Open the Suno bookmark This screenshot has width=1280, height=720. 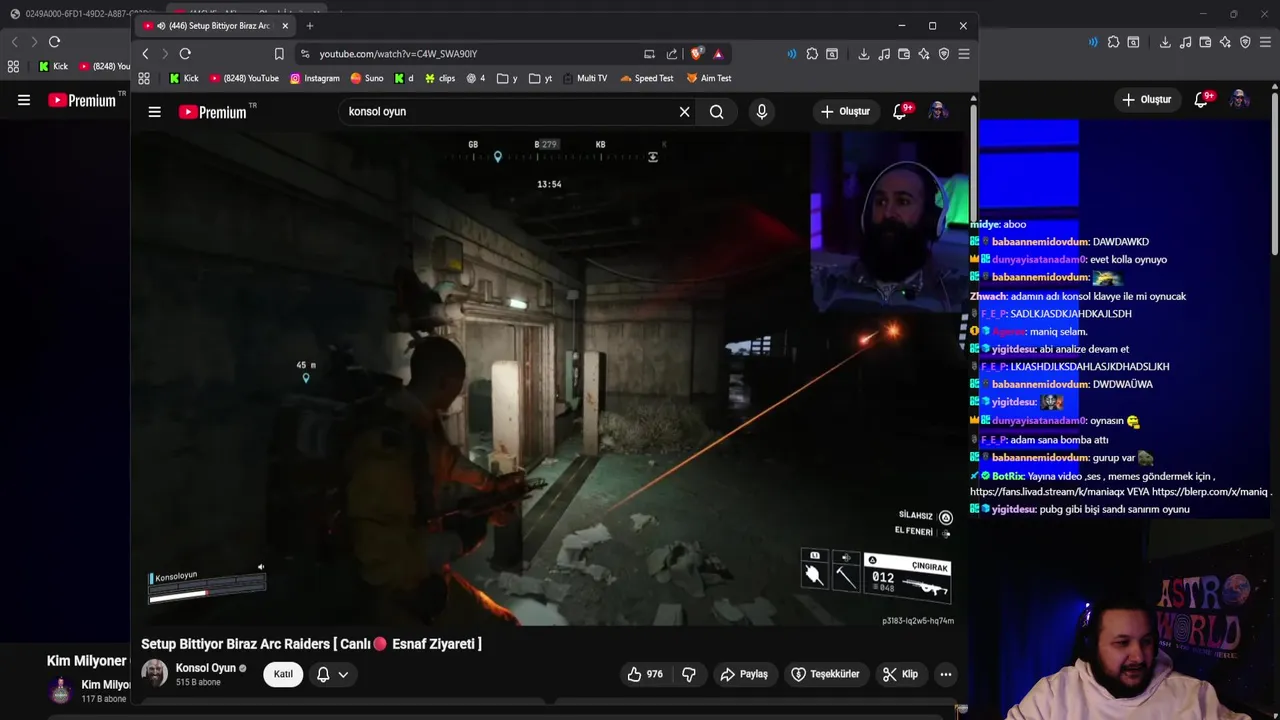coord(367,78)
